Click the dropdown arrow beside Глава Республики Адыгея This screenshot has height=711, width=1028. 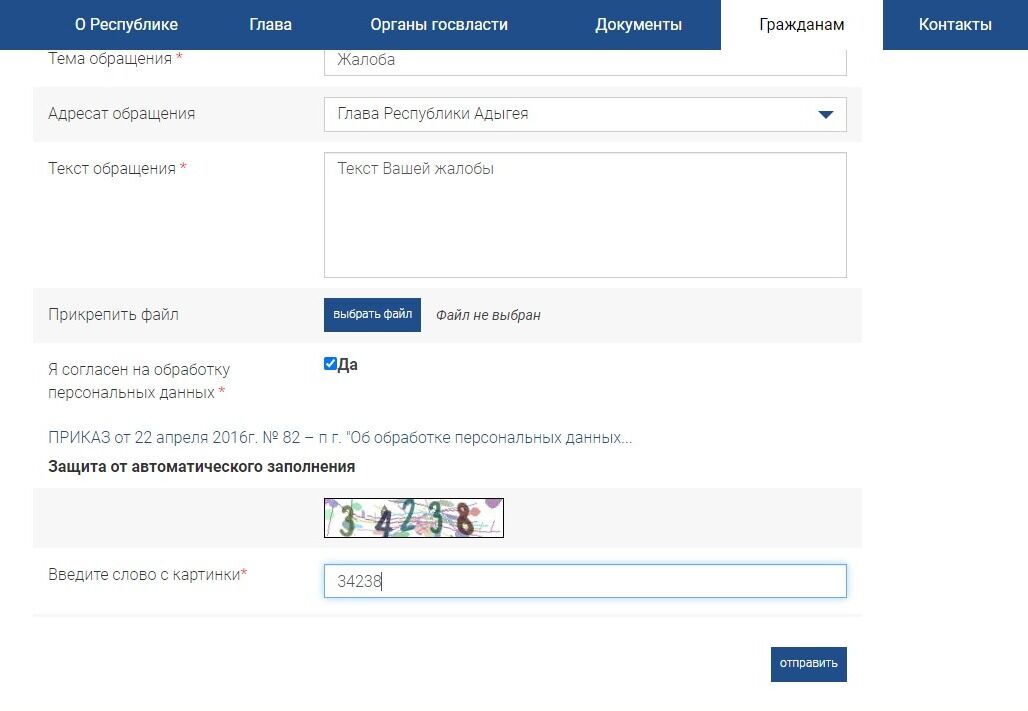825,115
